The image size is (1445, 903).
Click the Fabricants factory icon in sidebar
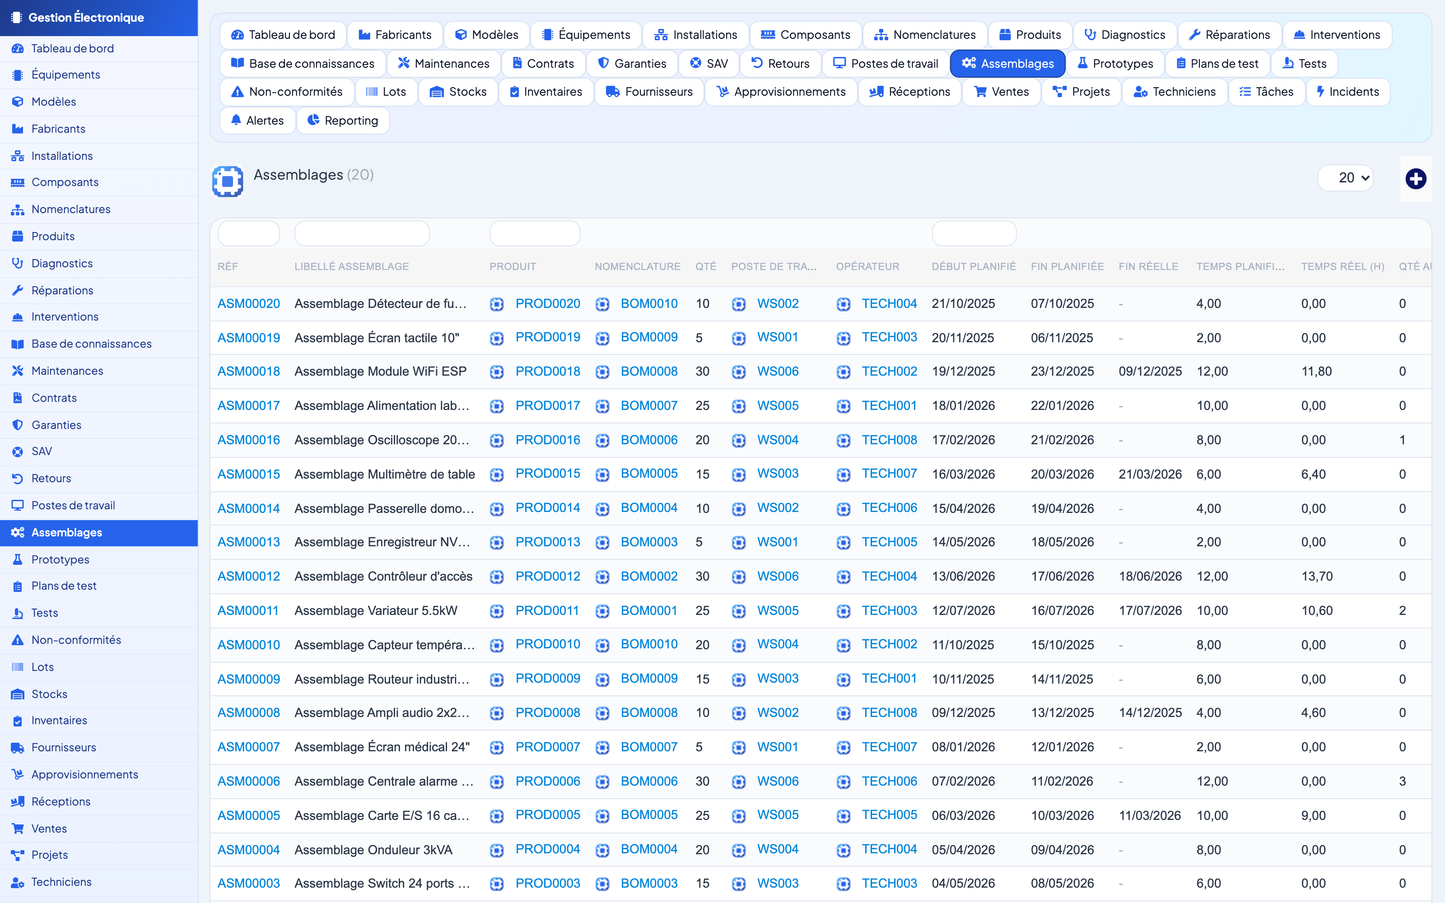(x=17, y=129)
